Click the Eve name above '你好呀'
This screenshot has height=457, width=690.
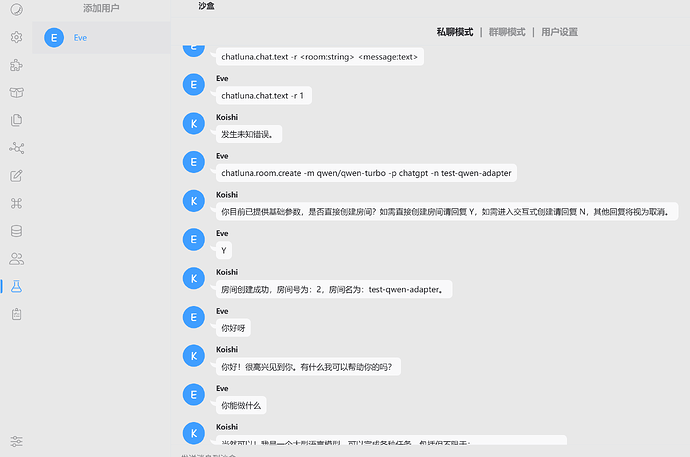point(222,311)
